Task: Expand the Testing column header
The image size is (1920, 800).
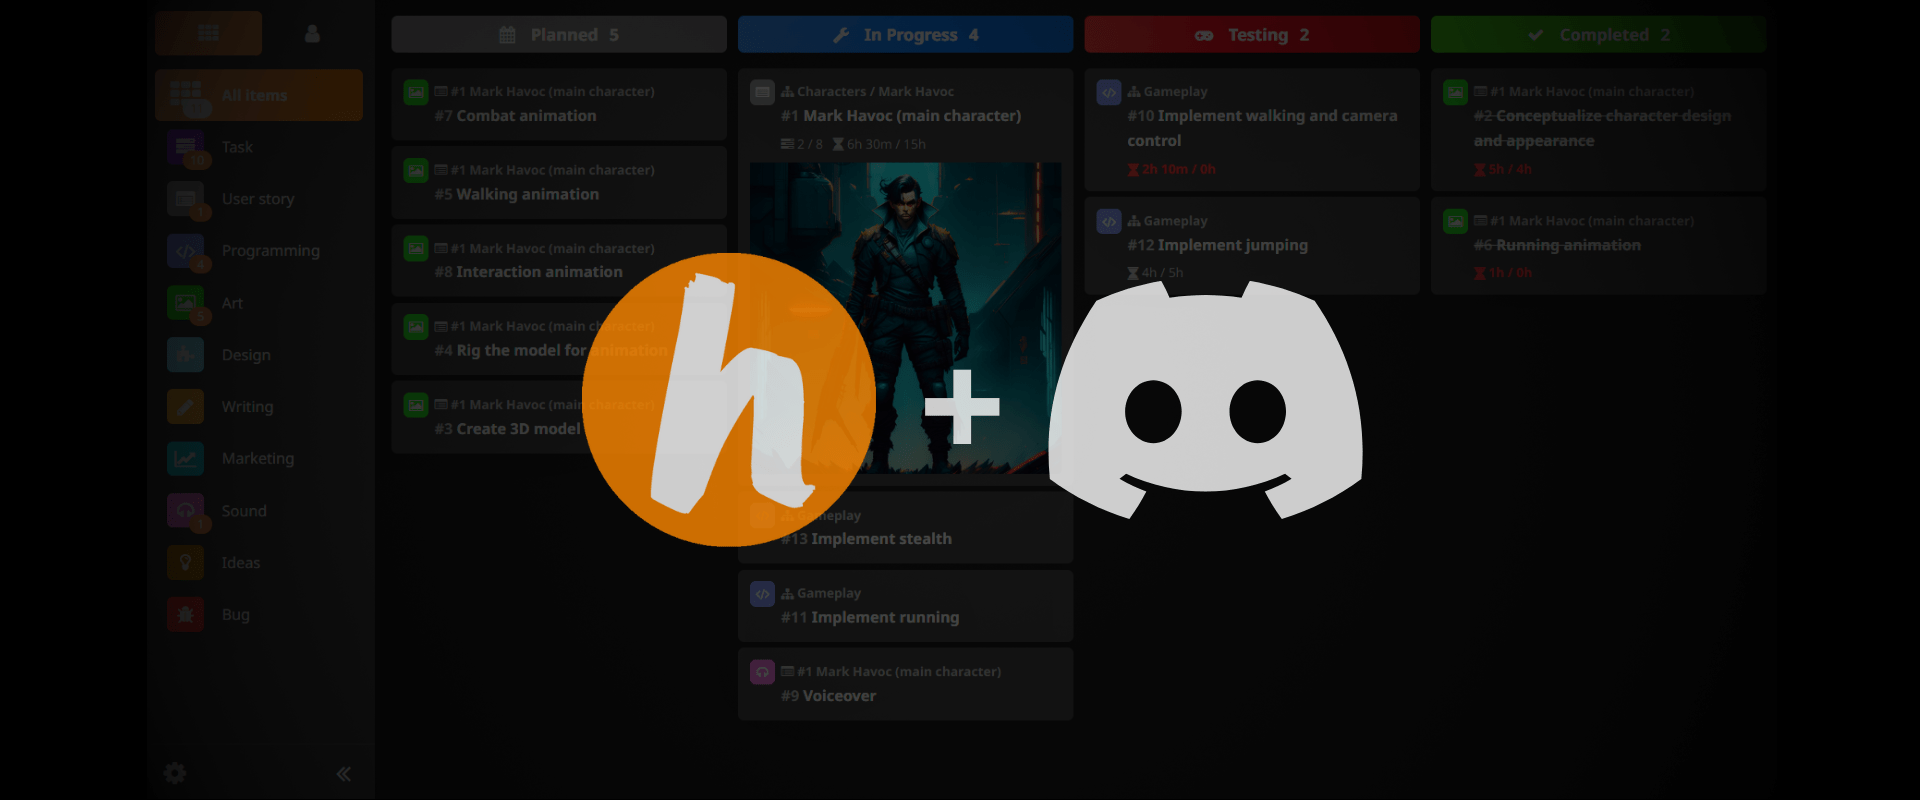Action: (1251, 35)
